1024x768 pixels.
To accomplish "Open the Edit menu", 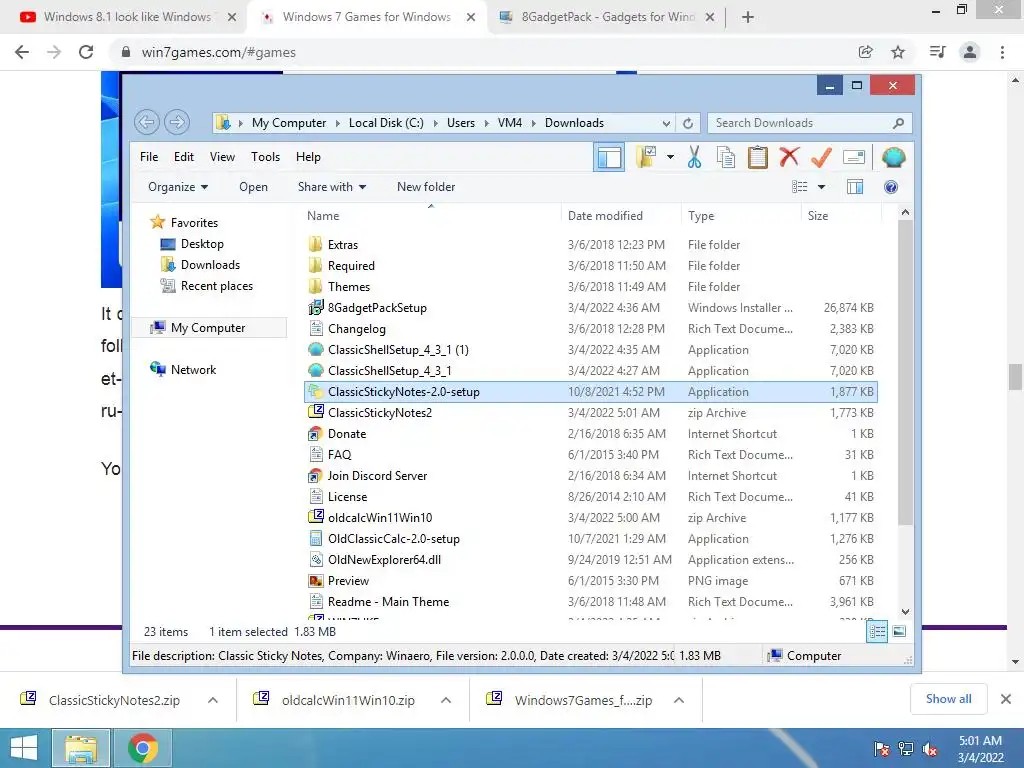I will click(x=184, y=157).
